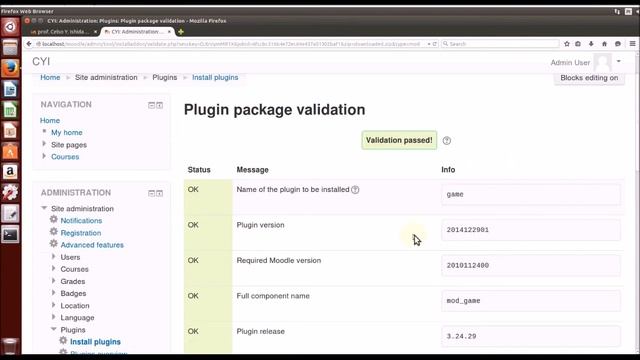Go back with browser back arrow
The height and width of the screenshot is (360, 640).
click(29, 44)
